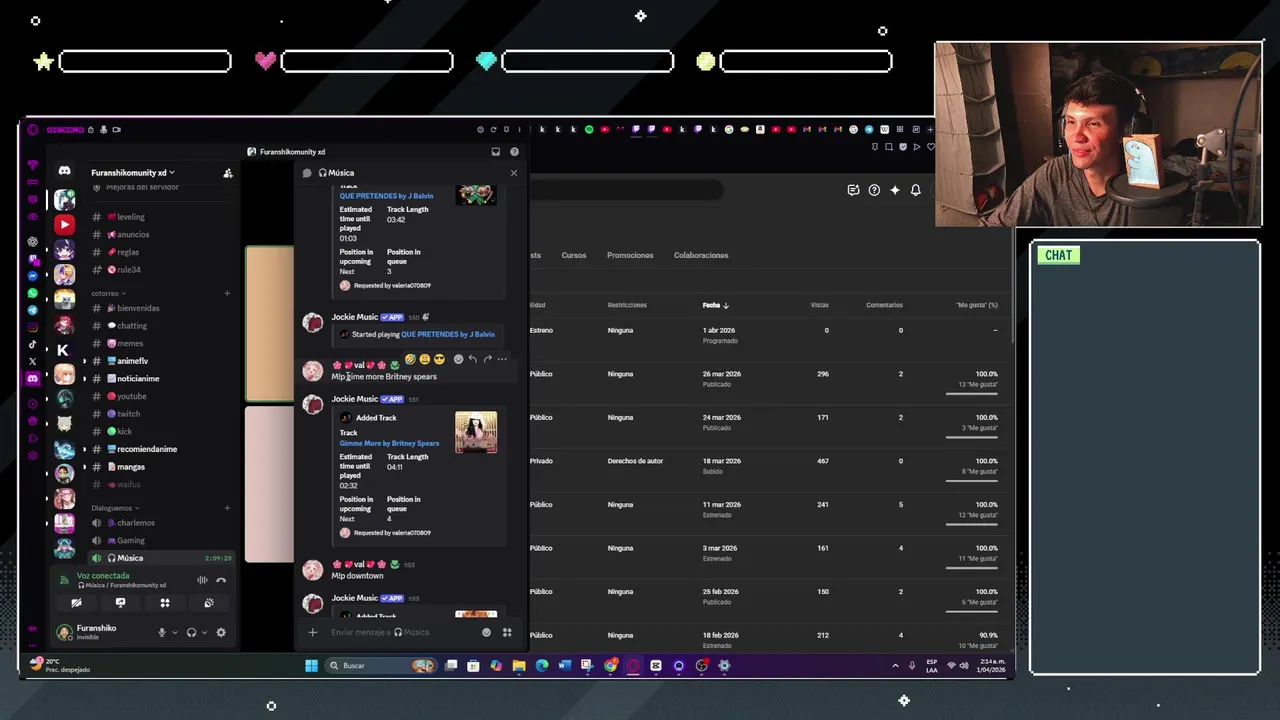
Task: Add a channel to Dialoguemos category
Action: [227, 508]
